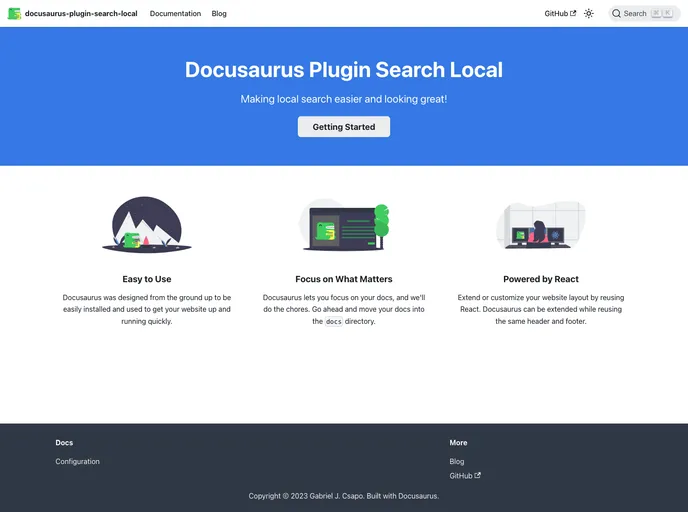Click the K shortcut key hint
688x512 pixels.
[x=667, y=13]
